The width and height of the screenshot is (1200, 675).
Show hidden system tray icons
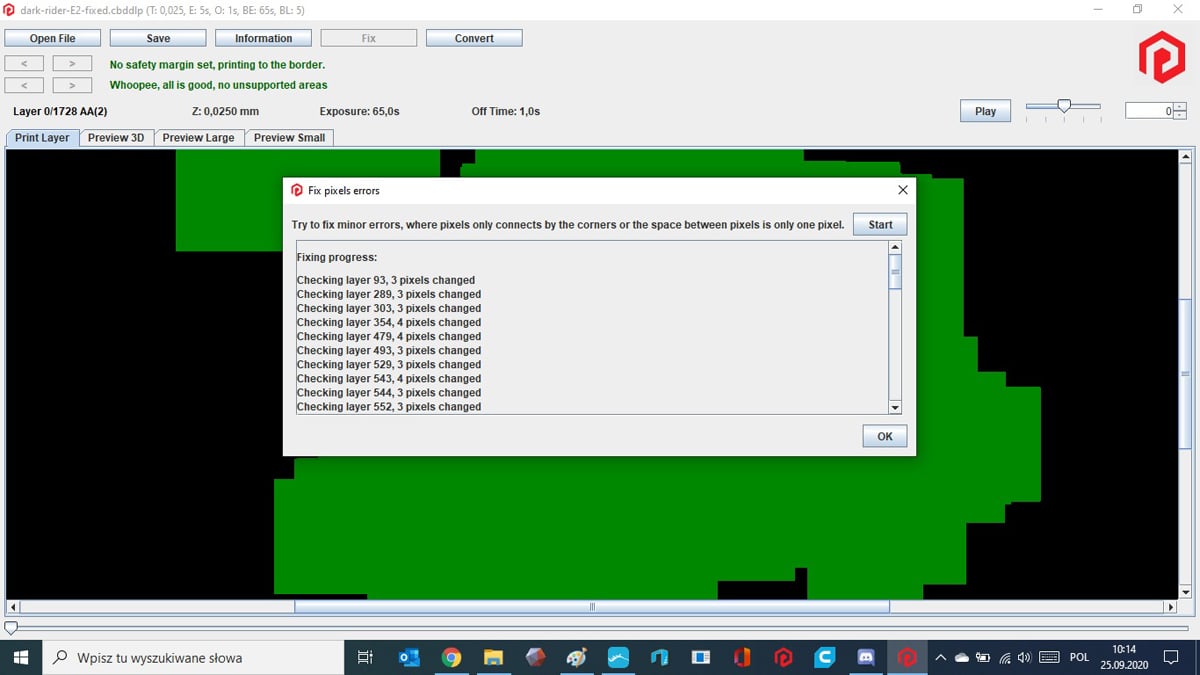click(x=940, y=657)
